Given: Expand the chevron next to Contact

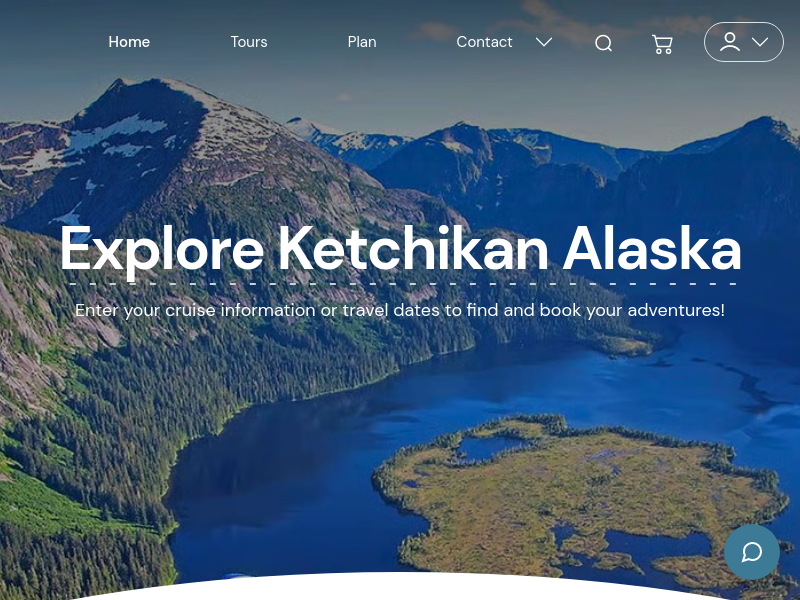Looking at the screenshot, I should pyautogui.click(x=544, y=42).
